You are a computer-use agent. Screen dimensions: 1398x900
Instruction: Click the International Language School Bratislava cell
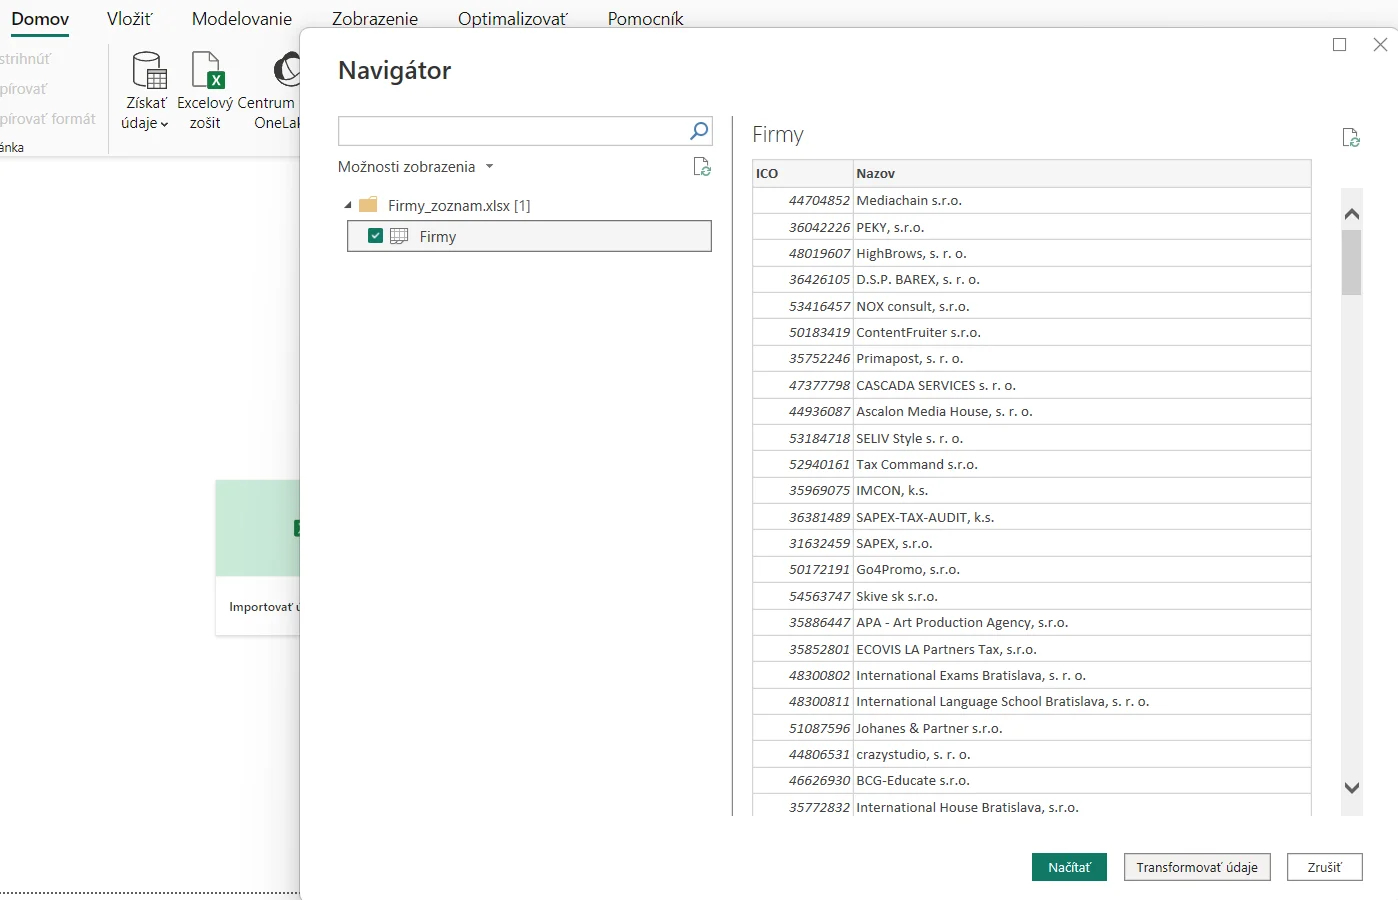(x=1082, y=701)
